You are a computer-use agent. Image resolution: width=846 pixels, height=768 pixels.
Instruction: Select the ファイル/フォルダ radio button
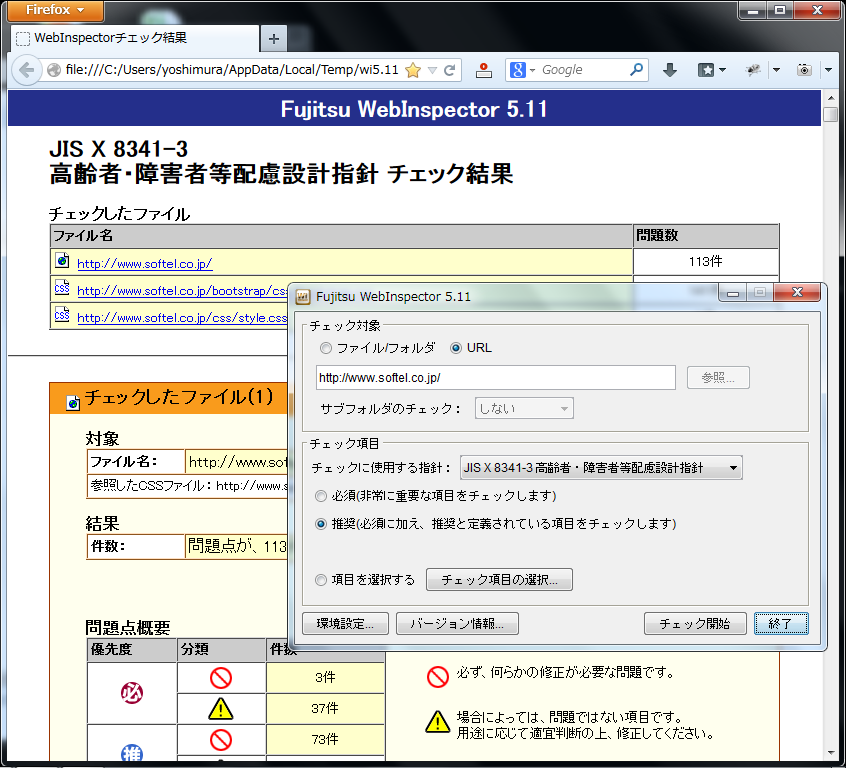pos(325,348)
